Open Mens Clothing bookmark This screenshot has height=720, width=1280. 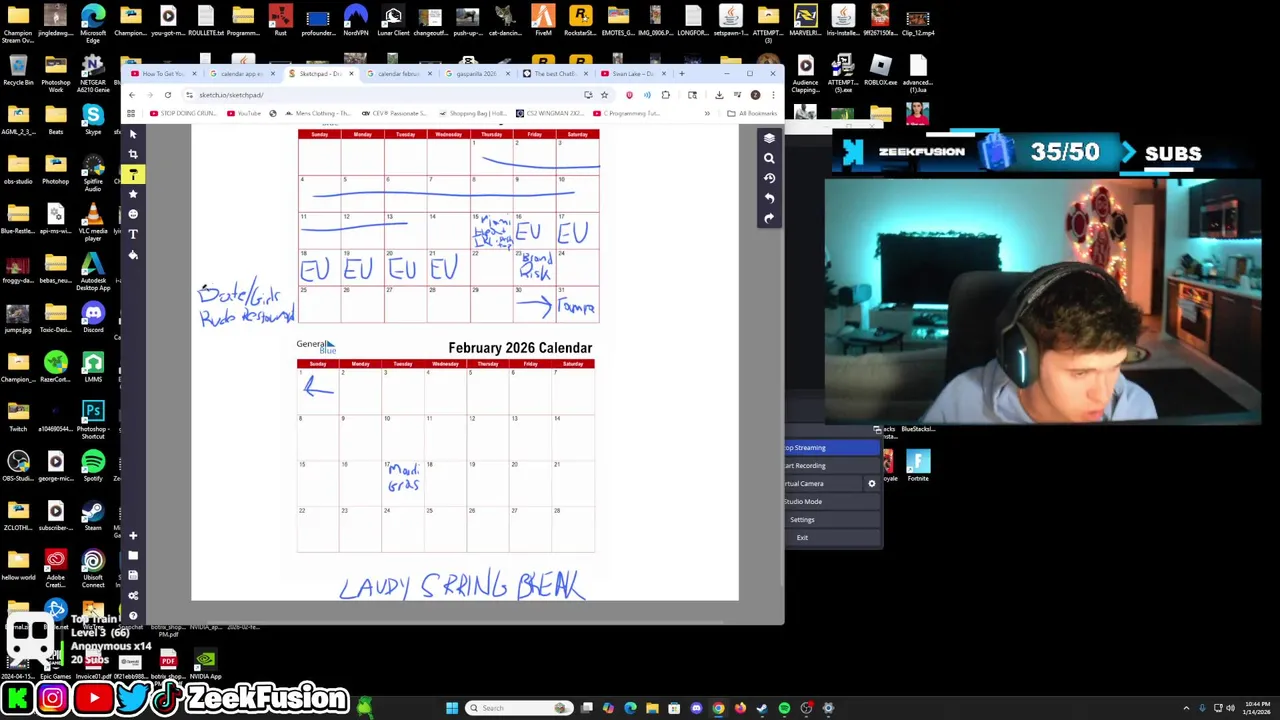(x=317, y=113)
